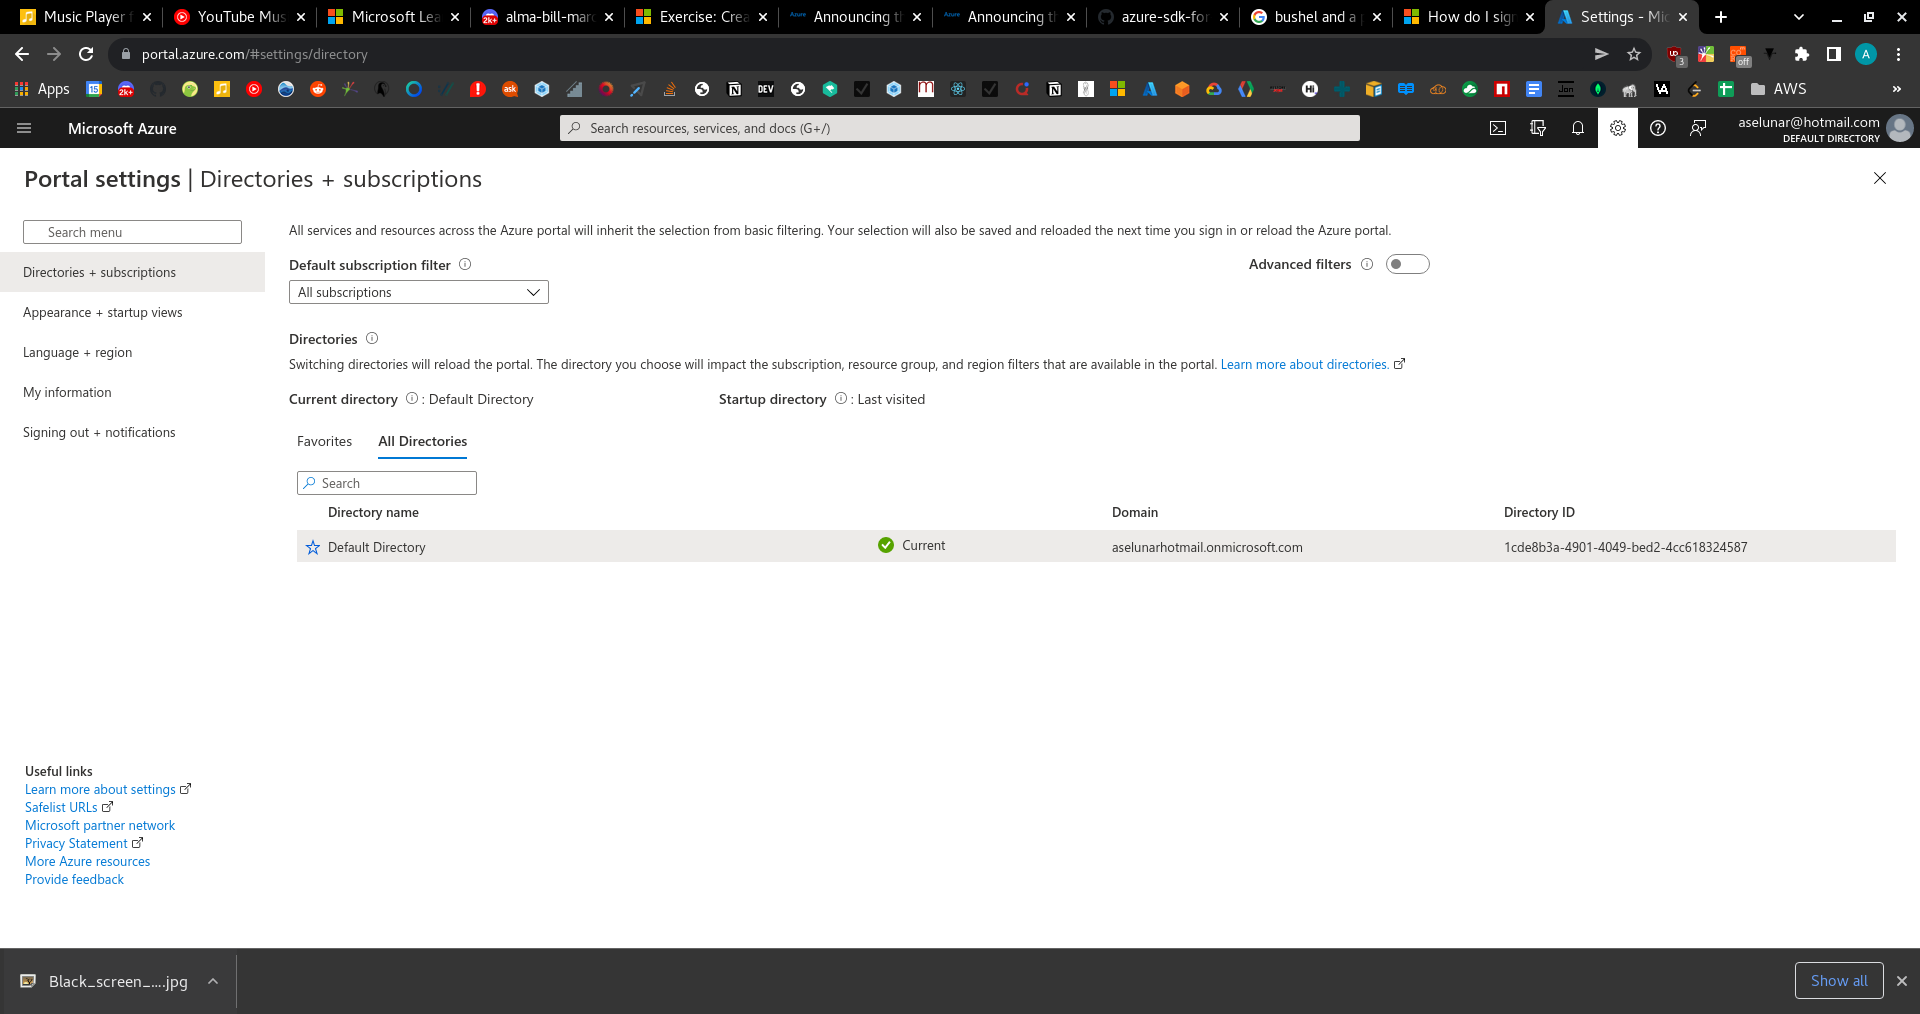The image size is (1920, 1014).
Task: Open the AWS bookmarks folder
Action: click(x=1779, y=89)
